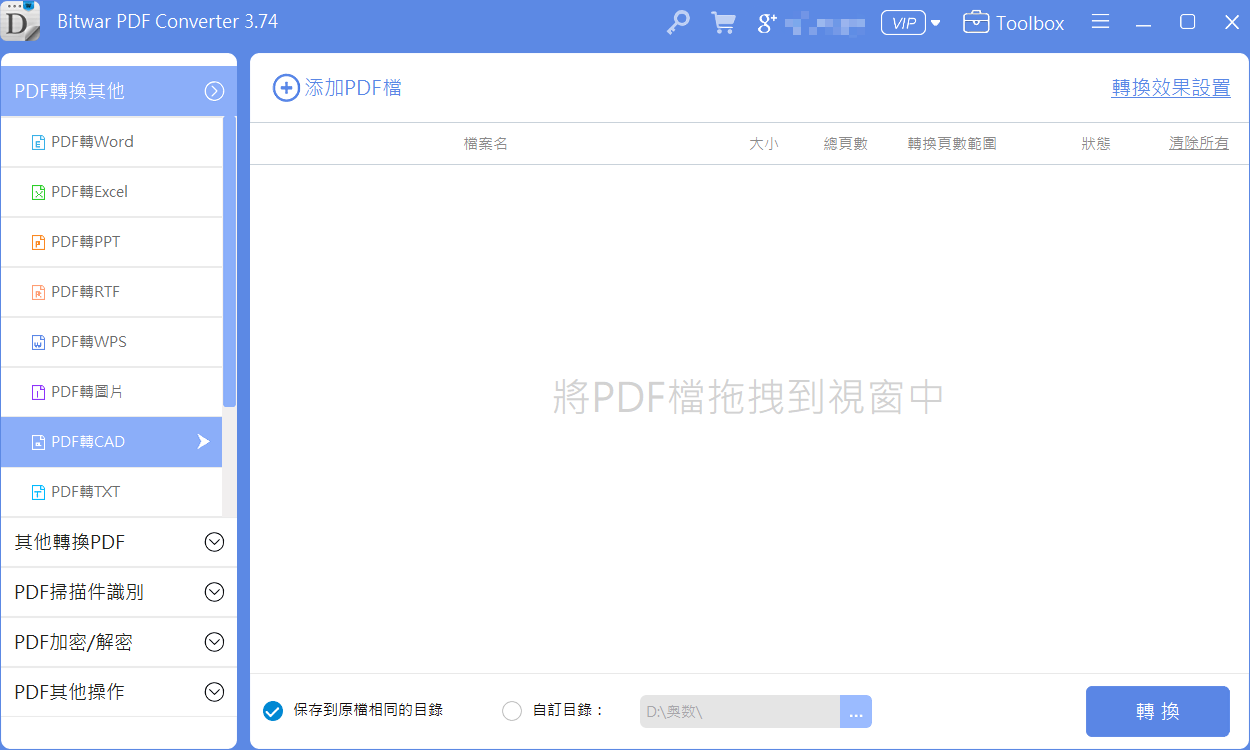Click the 檔案名 column header
This screenshot has height=750, width=1250.
[x=486, y=144]
